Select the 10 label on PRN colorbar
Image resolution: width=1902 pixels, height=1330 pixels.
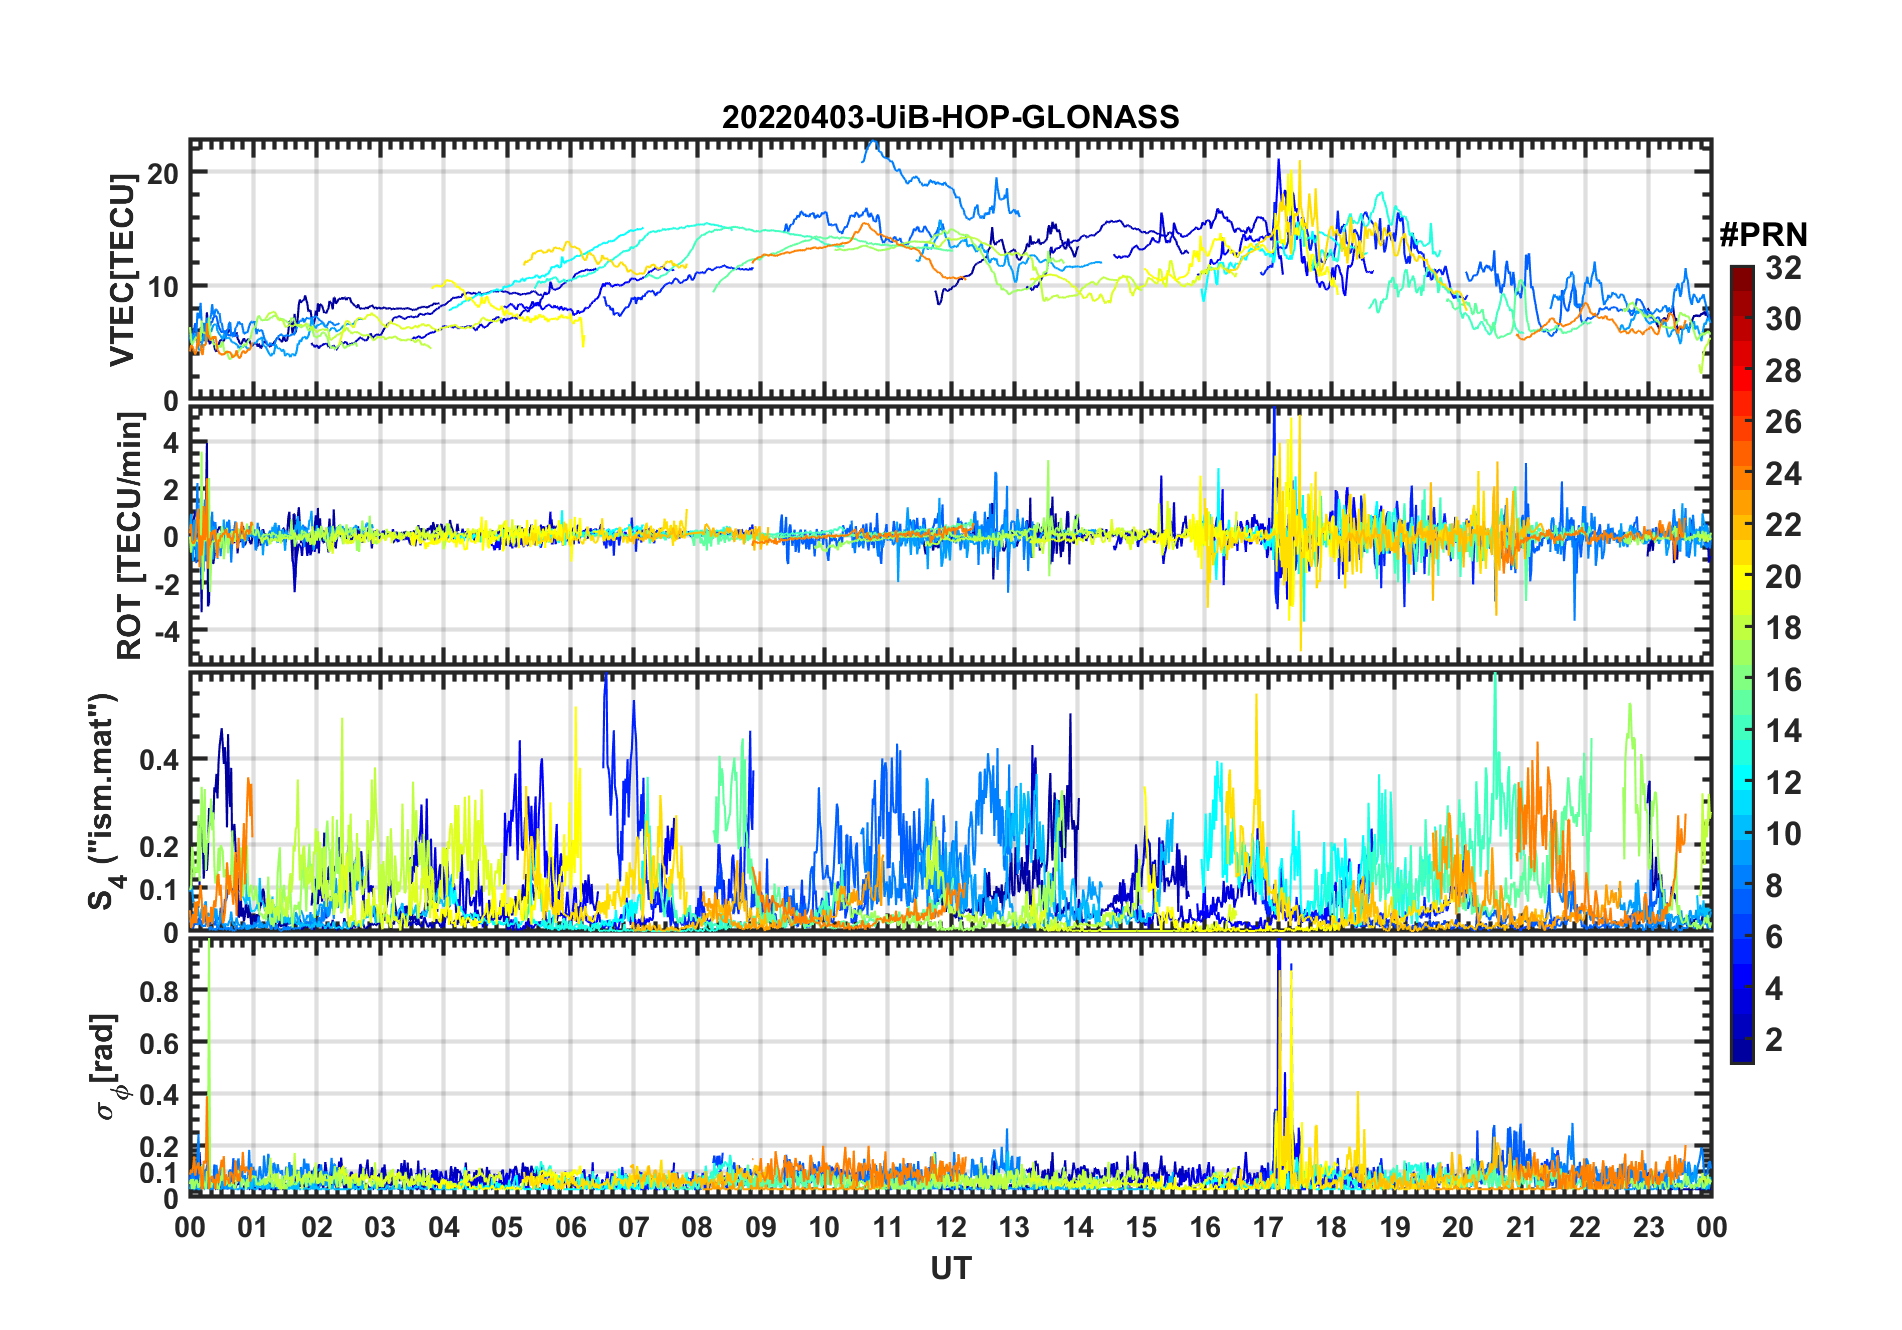(1784, 834)
